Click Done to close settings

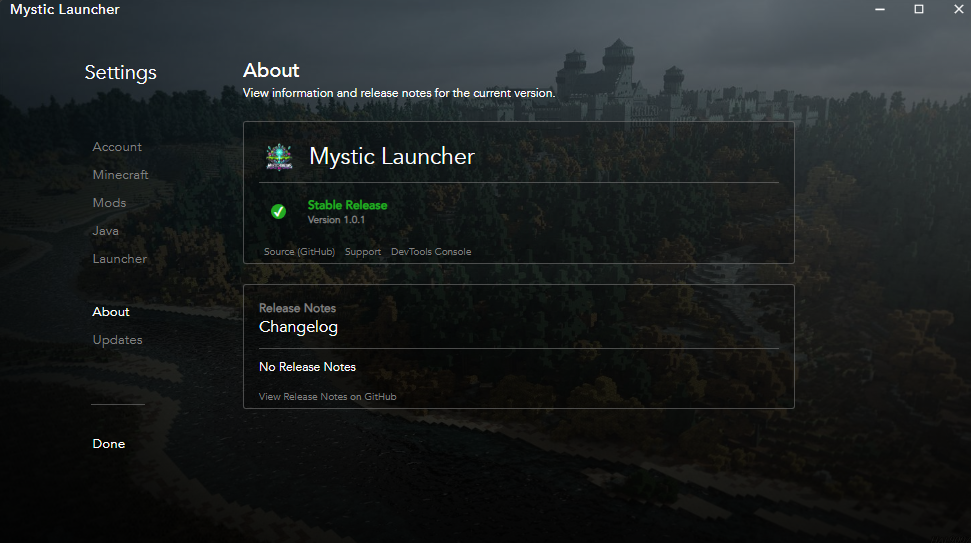tap(108, 443)
